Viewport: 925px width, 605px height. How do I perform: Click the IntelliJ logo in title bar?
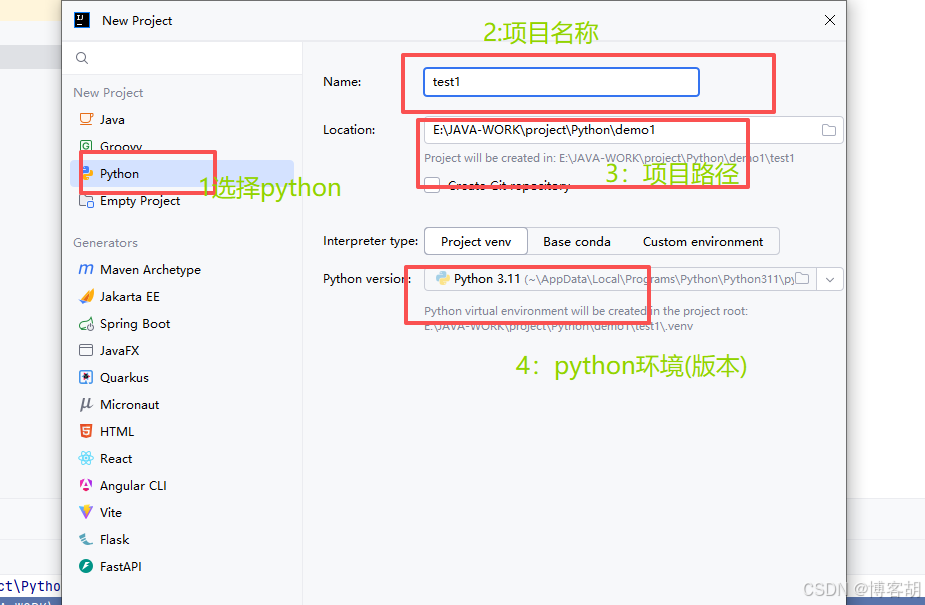82,20
